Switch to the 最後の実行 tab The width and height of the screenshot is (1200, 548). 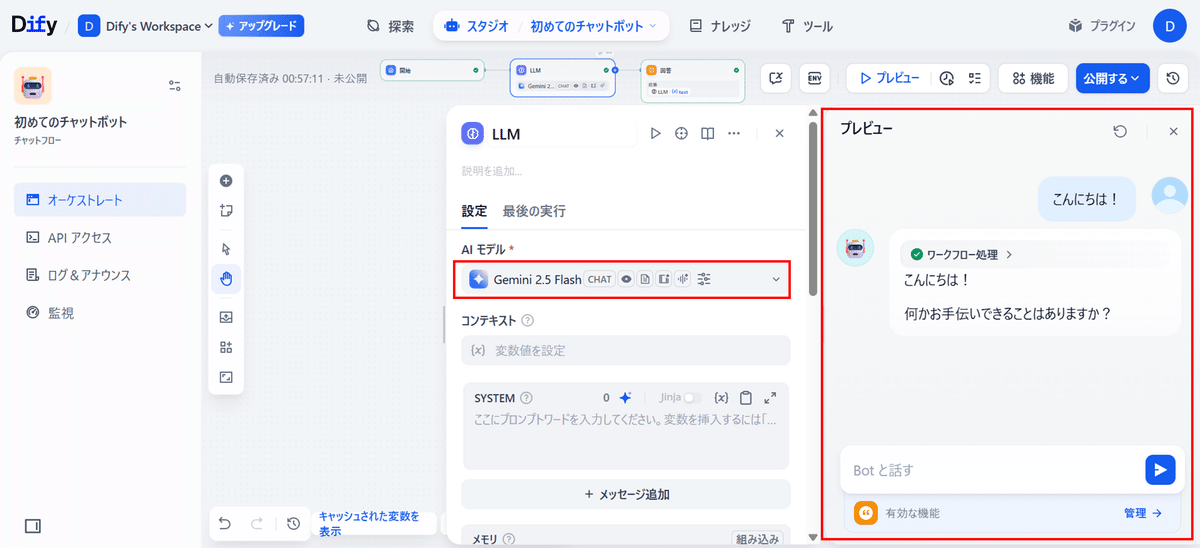click(x=534, y=211)
